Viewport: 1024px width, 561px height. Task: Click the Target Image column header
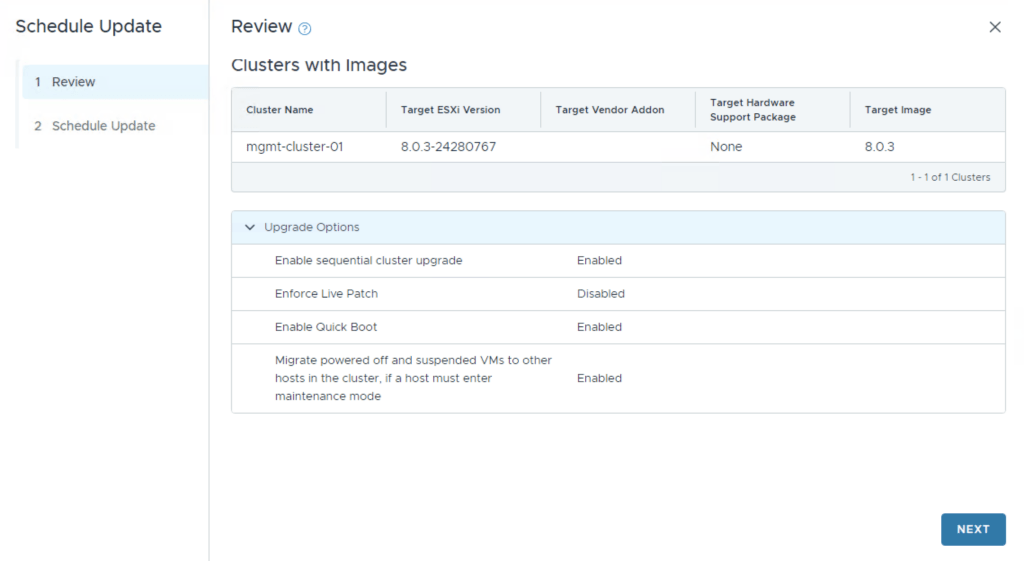897,110
